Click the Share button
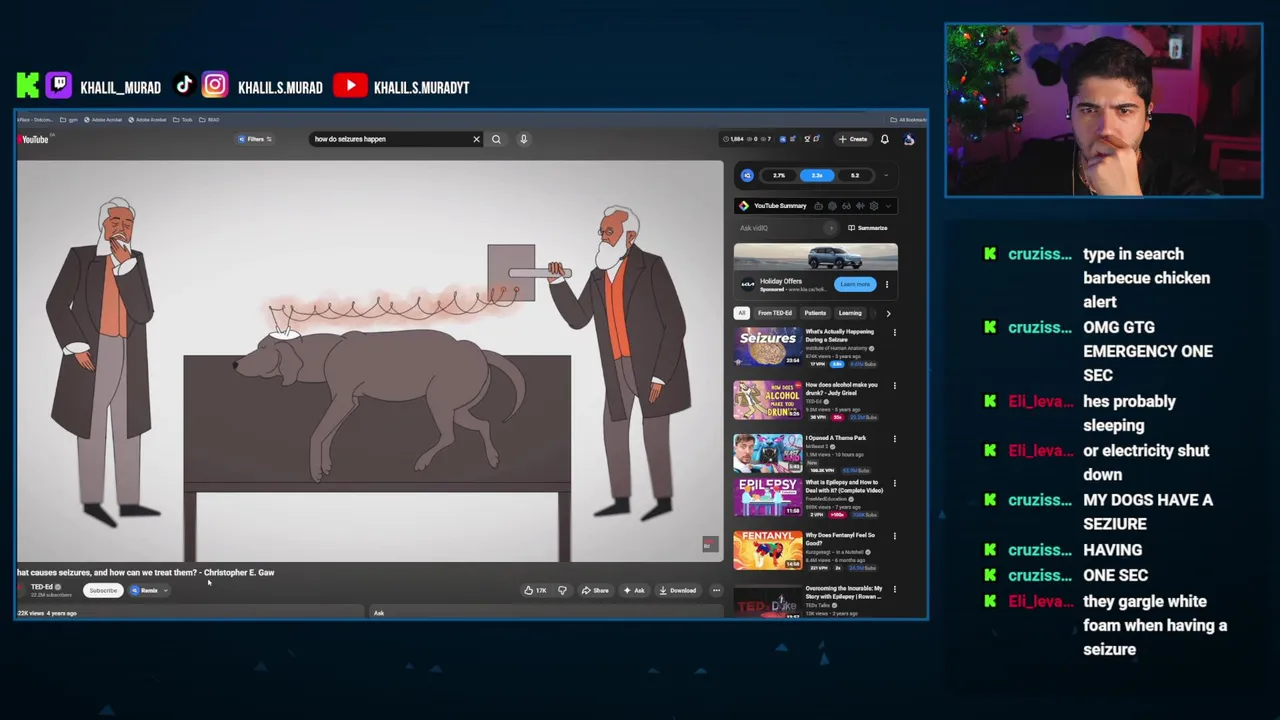The image size is (1280, 720). click(595, 590)
